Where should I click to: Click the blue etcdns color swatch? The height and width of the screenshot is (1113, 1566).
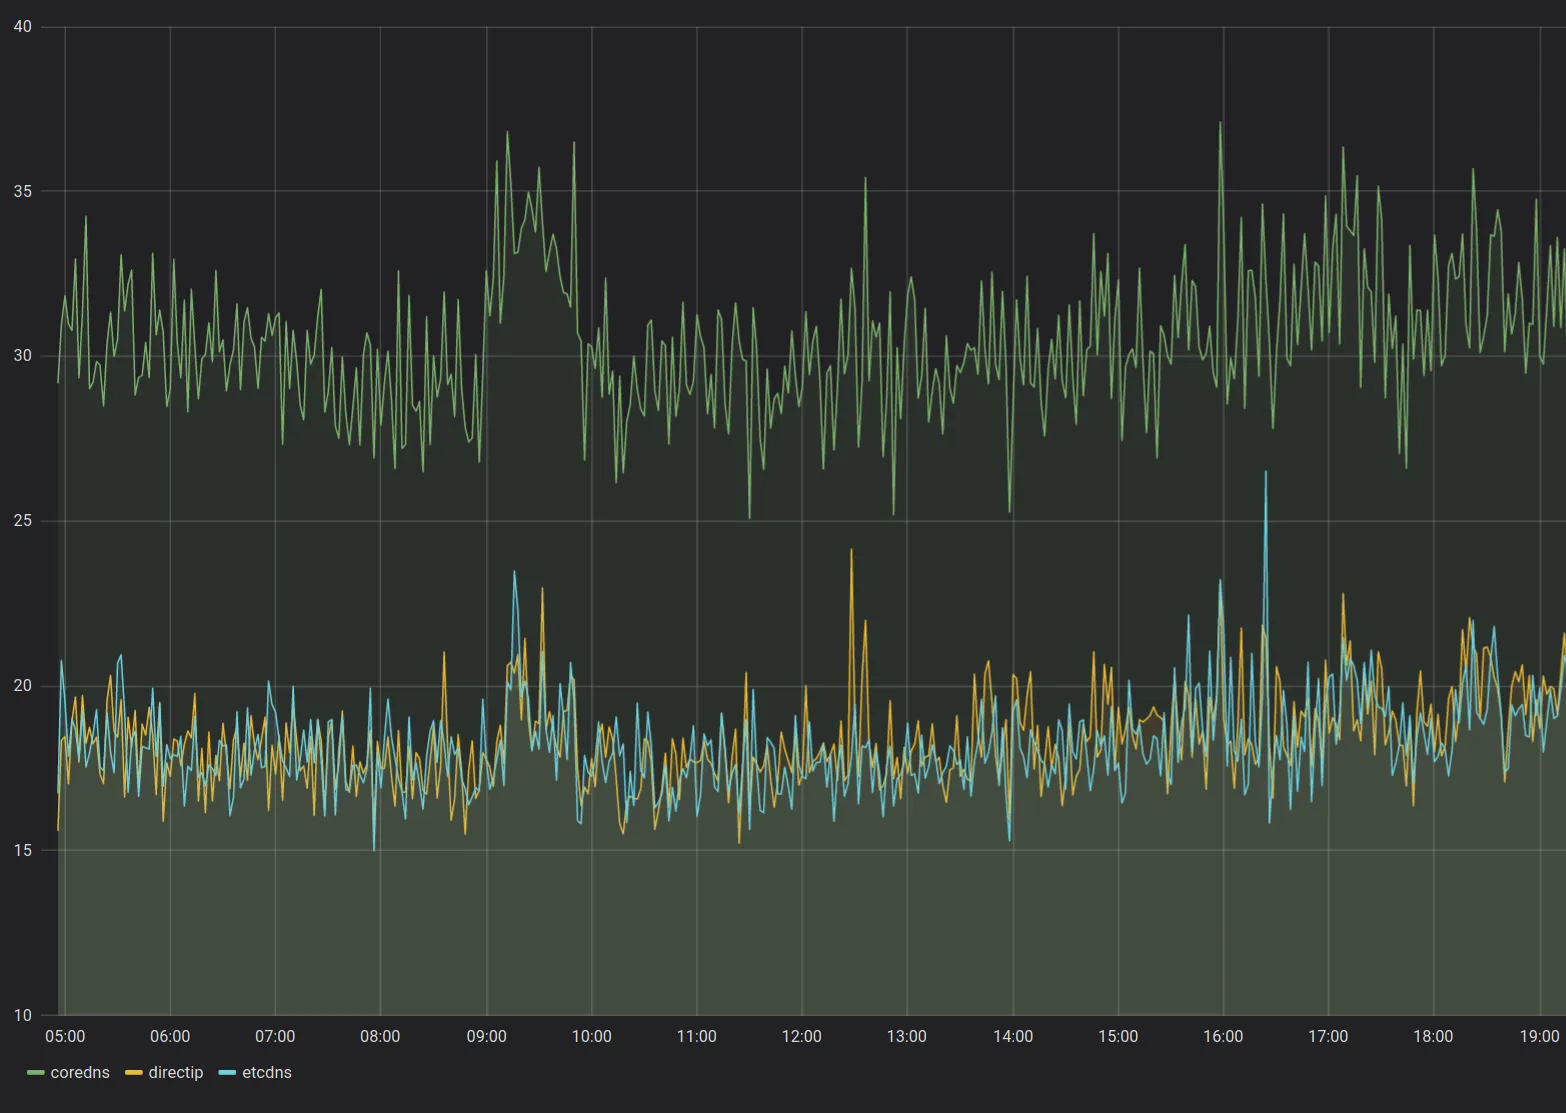[x=227, y=1073]
